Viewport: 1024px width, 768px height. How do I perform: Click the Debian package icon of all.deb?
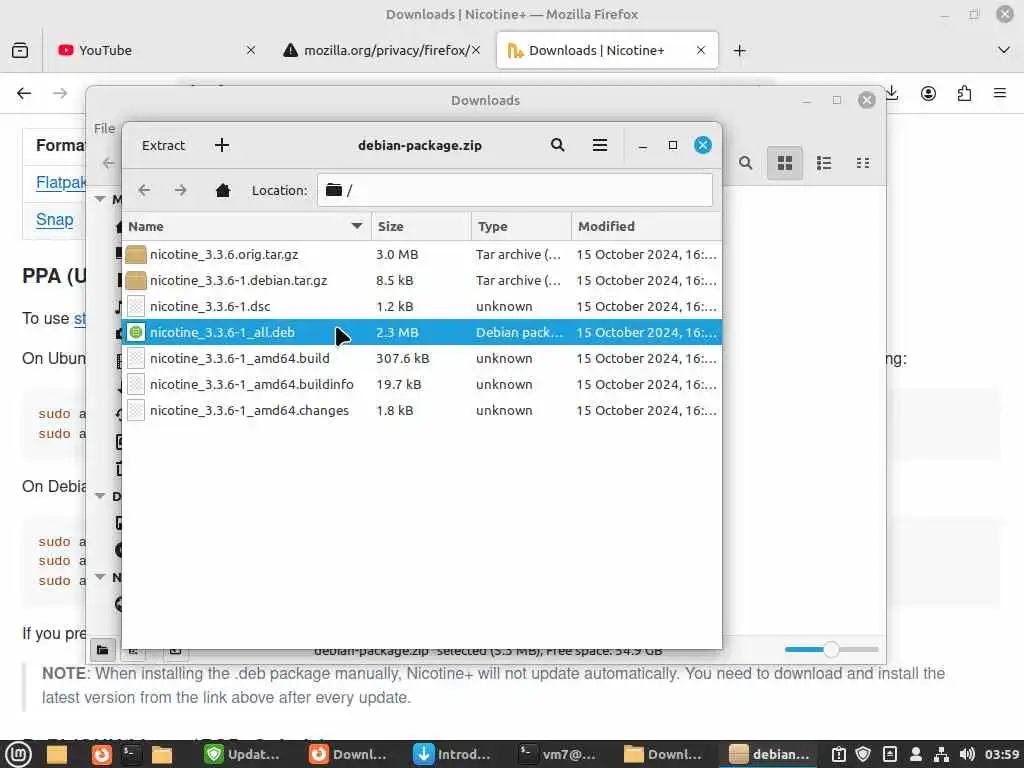coord(136,332)
